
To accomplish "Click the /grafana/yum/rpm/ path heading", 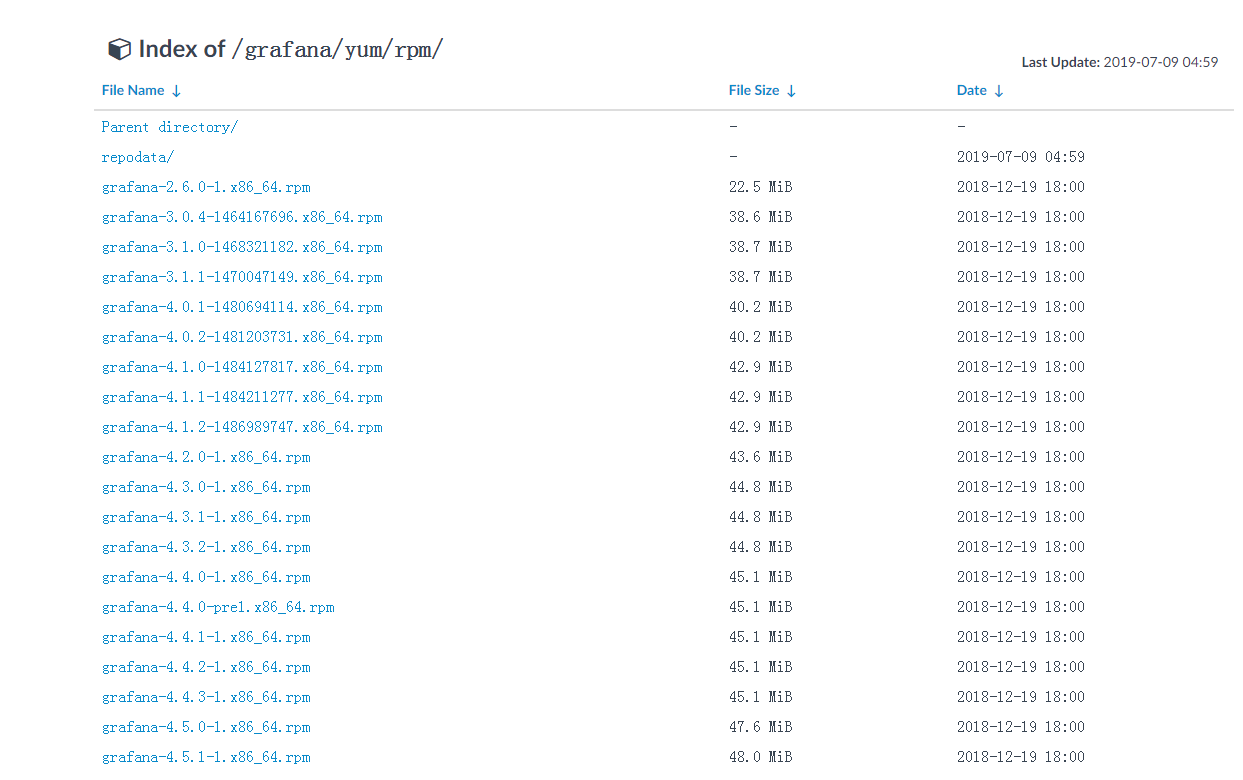I will tap(337, 49).
